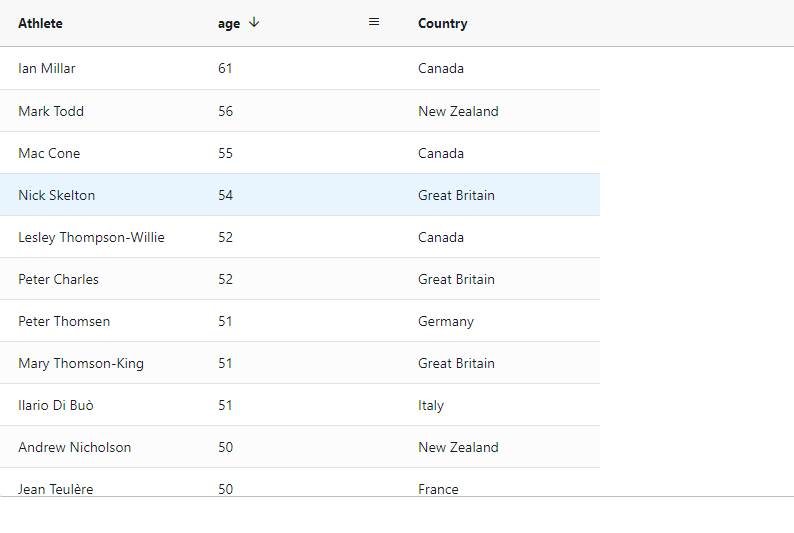Image resolution: width=794 pixels, height=533 pixels.
Task: Click the Ilario Di Buò cell
Action: click(56, 405)
